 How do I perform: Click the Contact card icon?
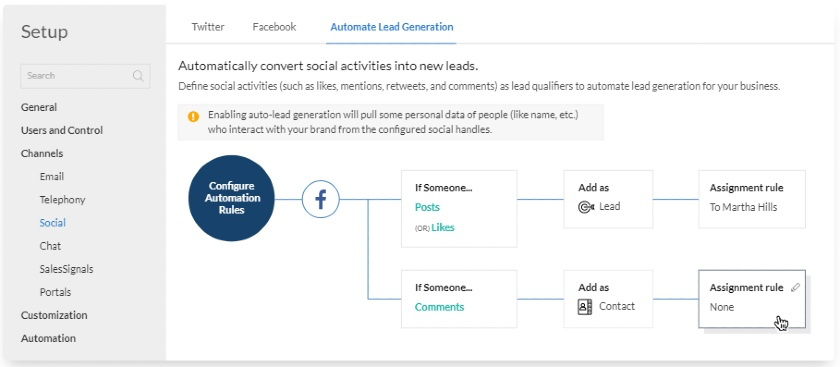585,306
